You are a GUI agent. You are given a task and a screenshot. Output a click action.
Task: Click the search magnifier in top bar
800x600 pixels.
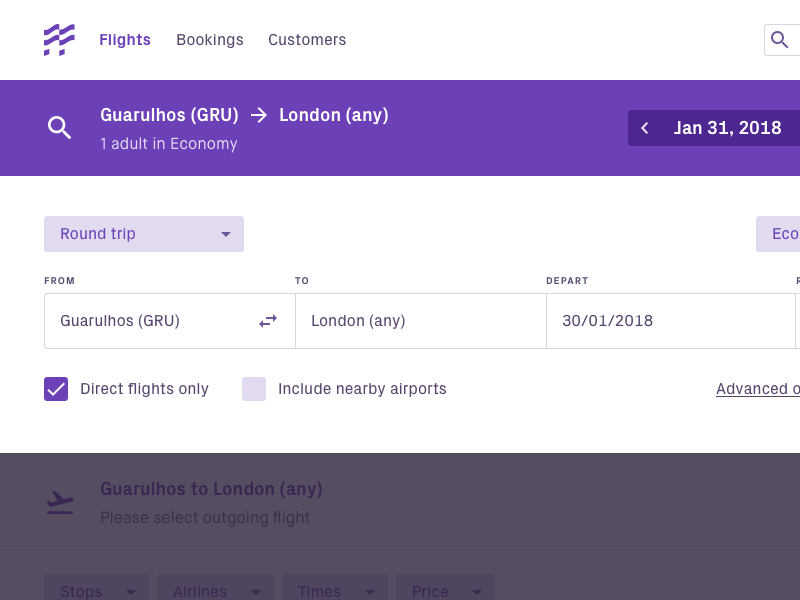[x=779, y=40]
